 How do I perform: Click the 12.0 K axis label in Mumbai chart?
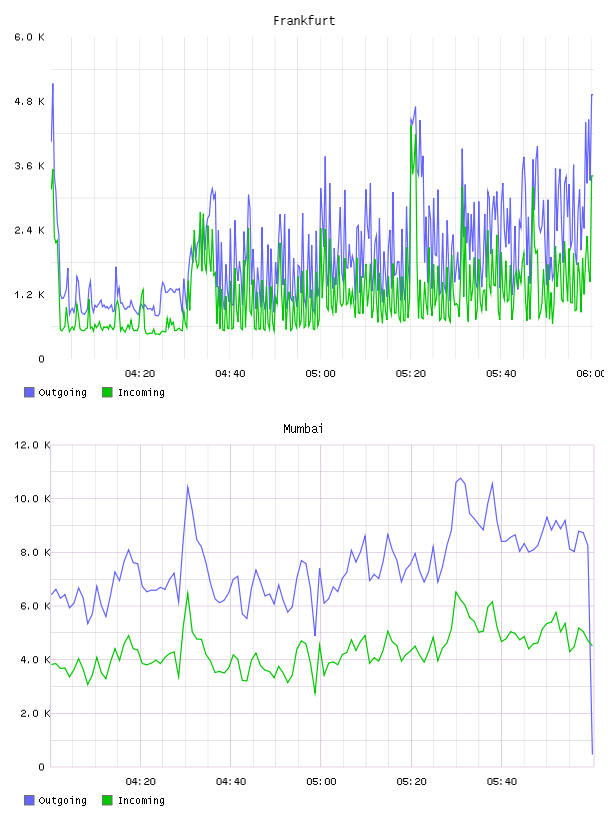click(x=32, y=445)
